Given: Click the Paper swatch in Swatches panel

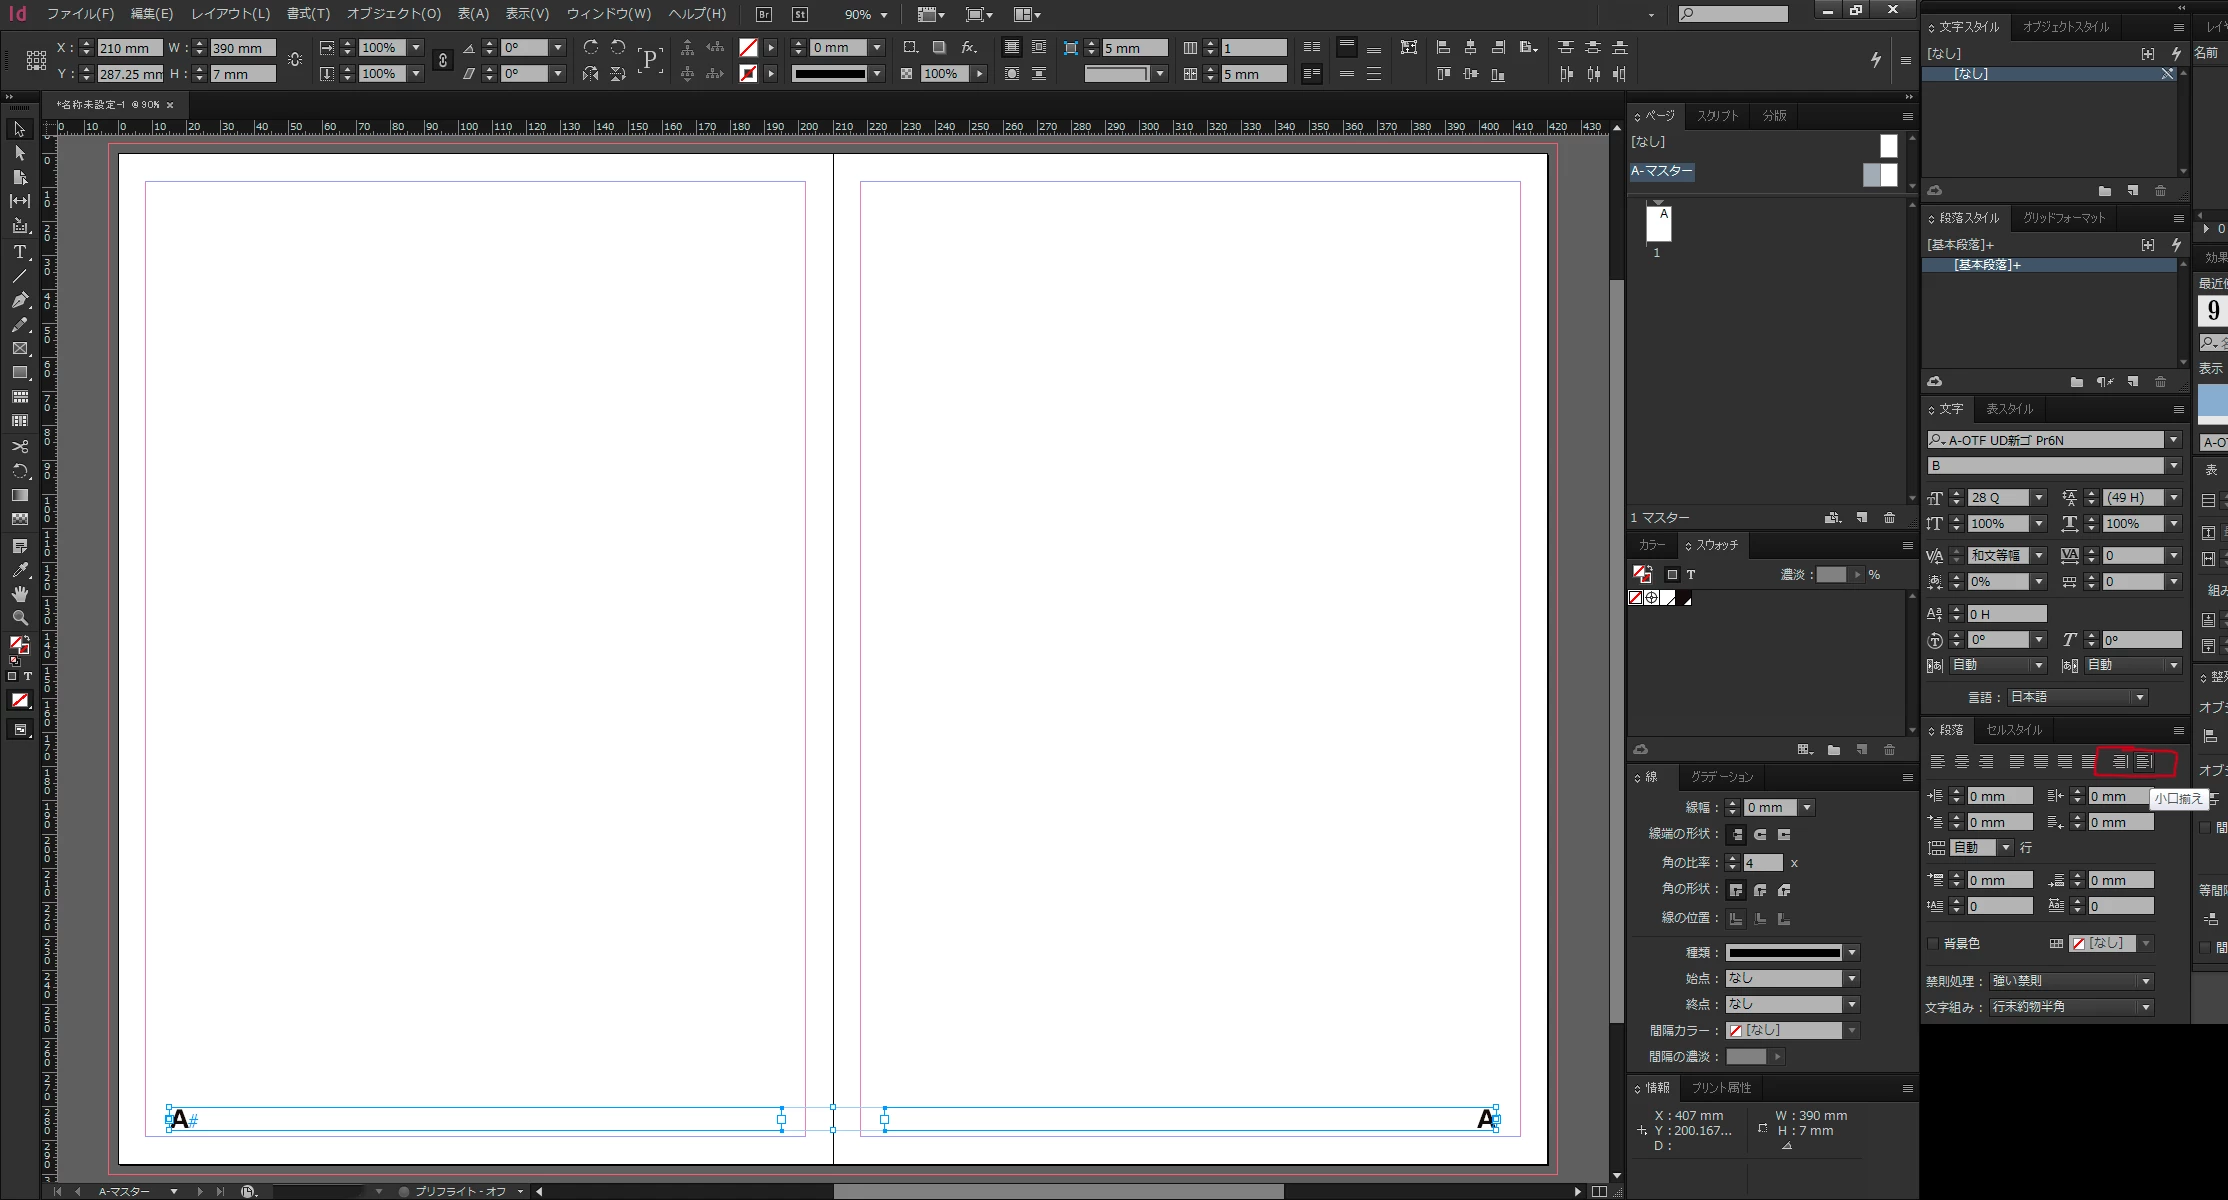Looking at the screenshot, I should [x=1668, y=598].
